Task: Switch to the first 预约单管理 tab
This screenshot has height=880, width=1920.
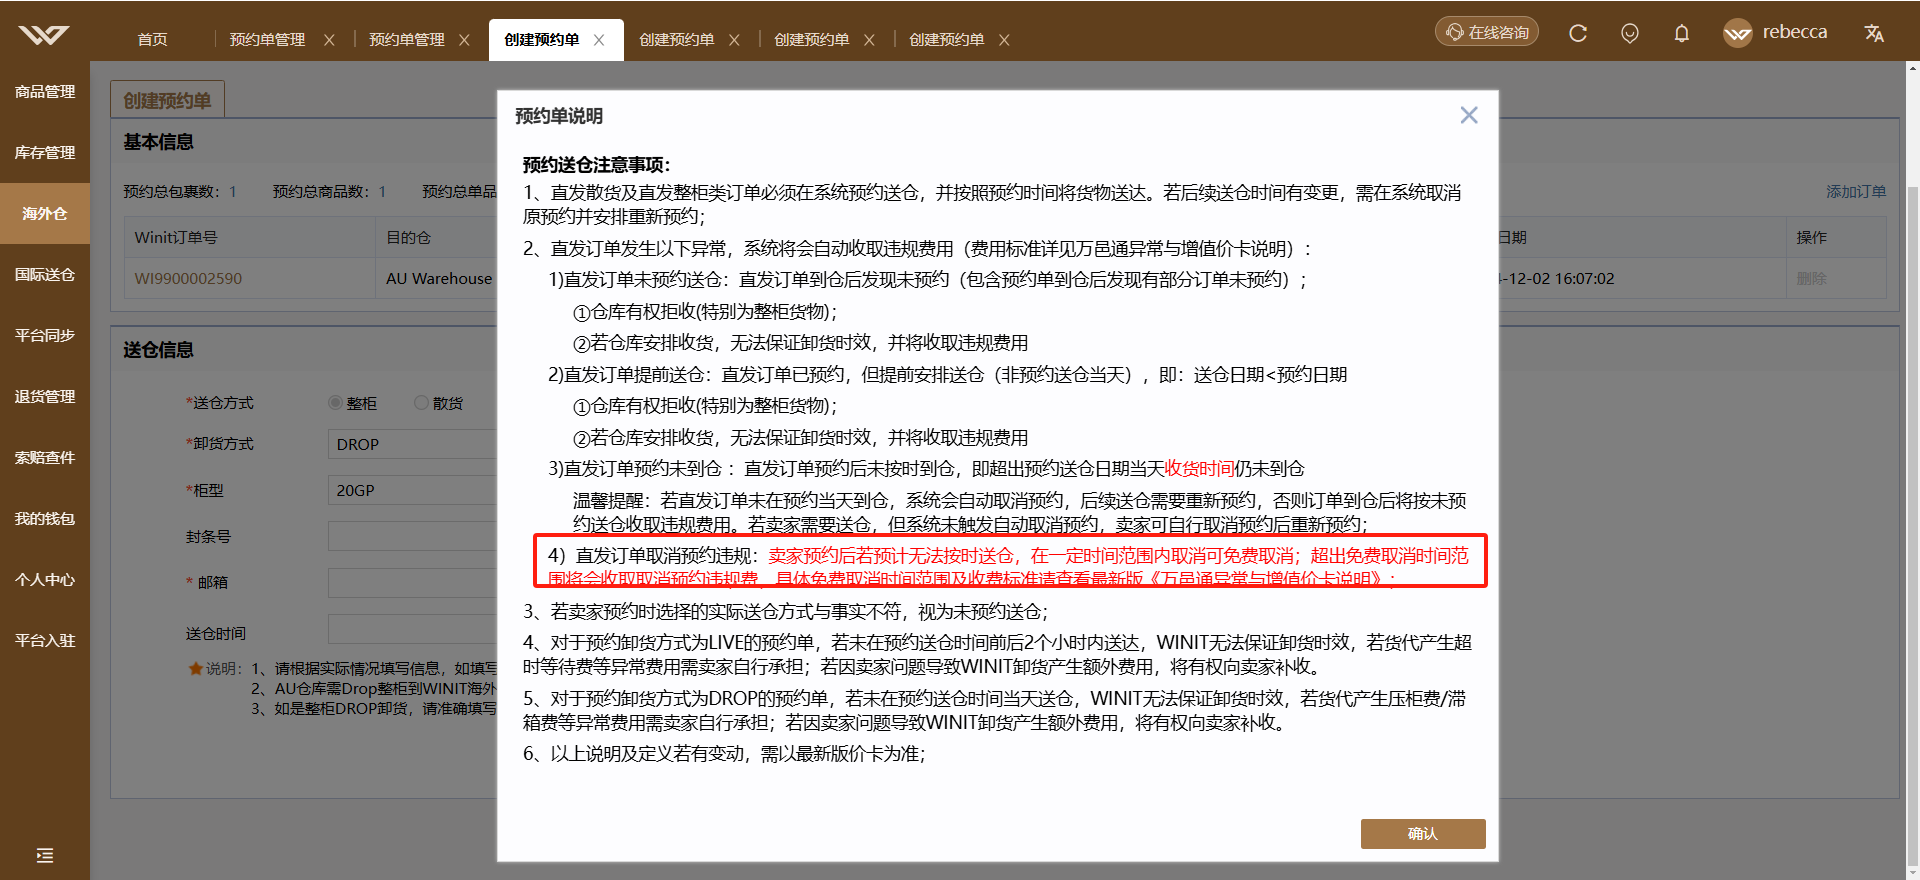Action: click(x=267, y=39)
